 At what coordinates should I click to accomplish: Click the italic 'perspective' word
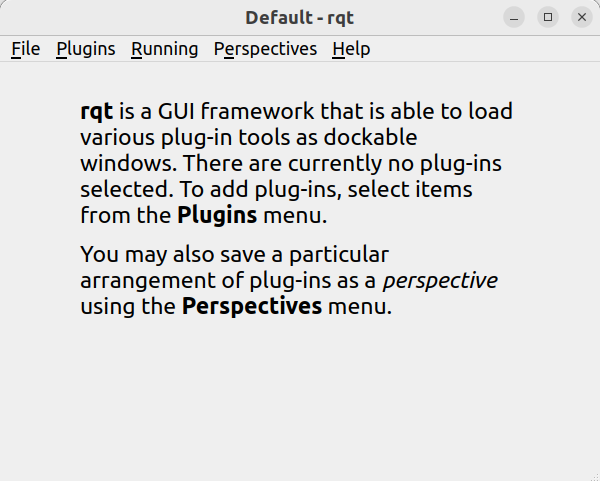point(440,280)
